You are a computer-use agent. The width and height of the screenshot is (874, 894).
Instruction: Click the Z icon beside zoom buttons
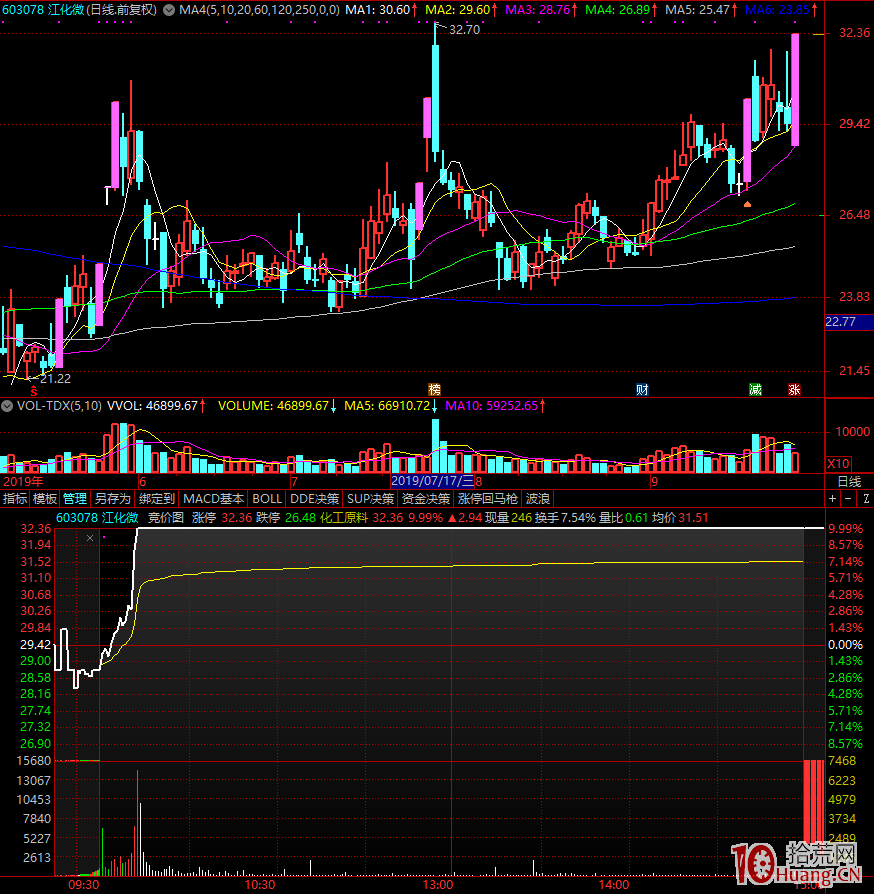865,499
